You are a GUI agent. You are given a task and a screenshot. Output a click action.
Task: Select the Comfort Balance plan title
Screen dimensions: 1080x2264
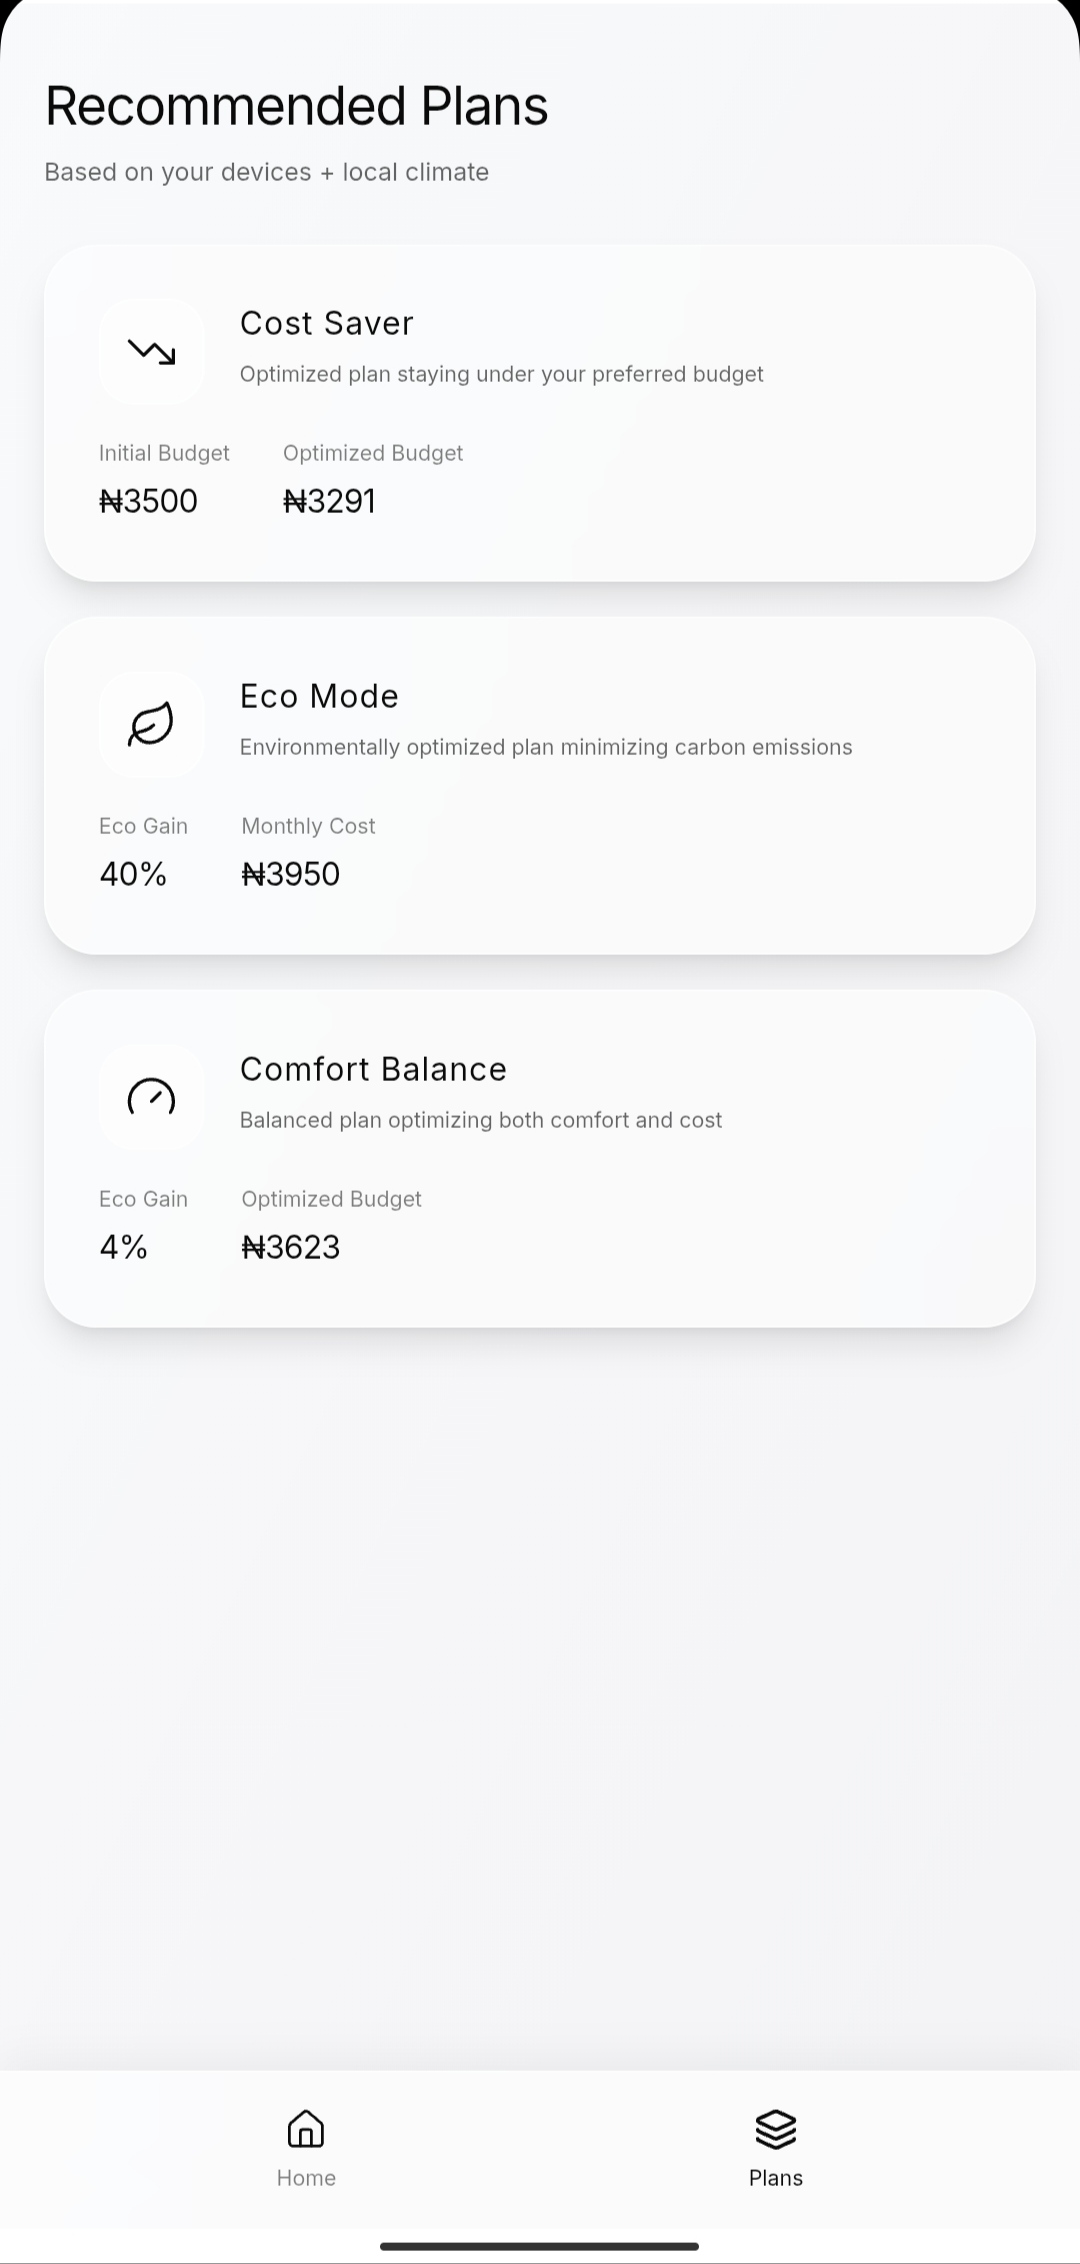point(373,1069)
